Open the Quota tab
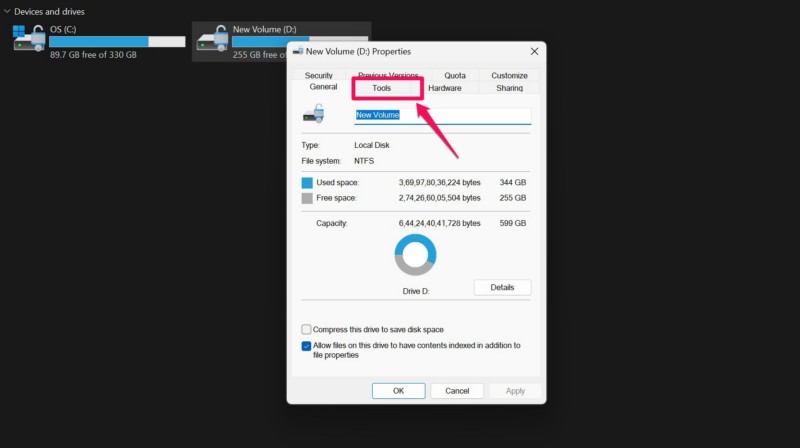800x448 pixels. coord(455,76)
